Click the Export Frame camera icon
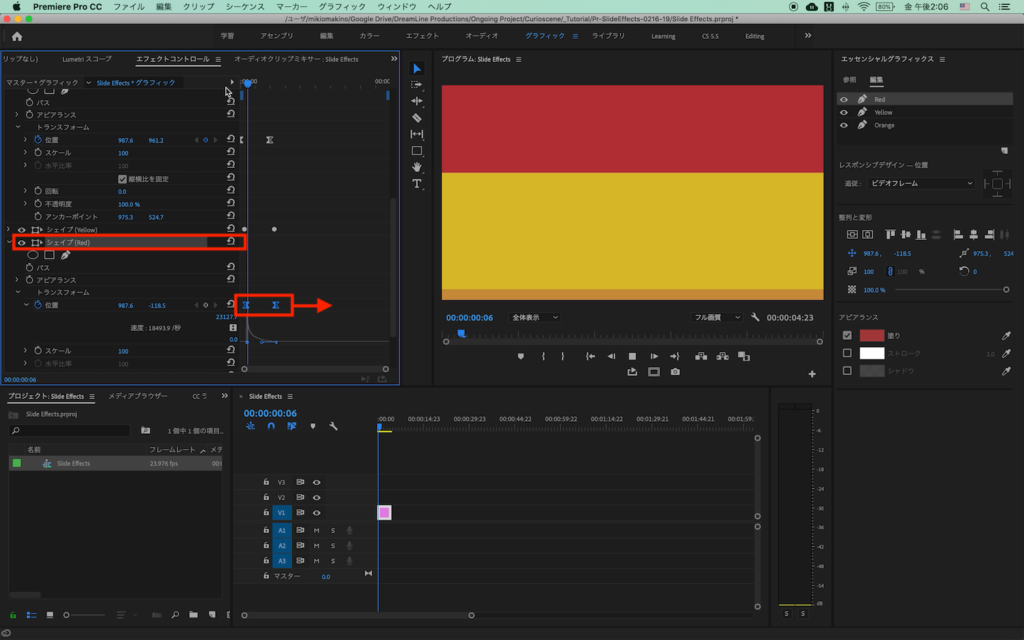The height and width of the screenshot is (640, 1024). (675, 372)
